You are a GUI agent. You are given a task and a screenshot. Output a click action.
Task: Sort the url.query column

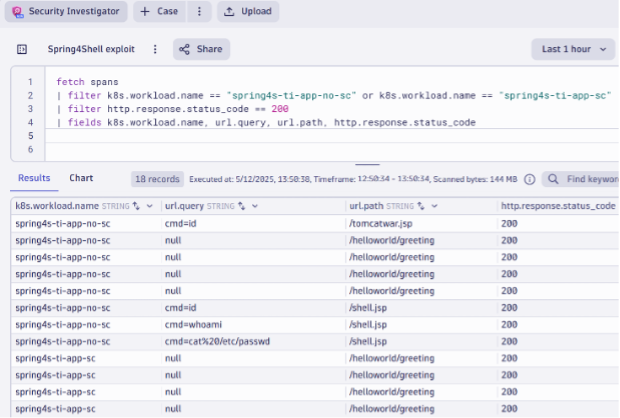pos(241,205)
